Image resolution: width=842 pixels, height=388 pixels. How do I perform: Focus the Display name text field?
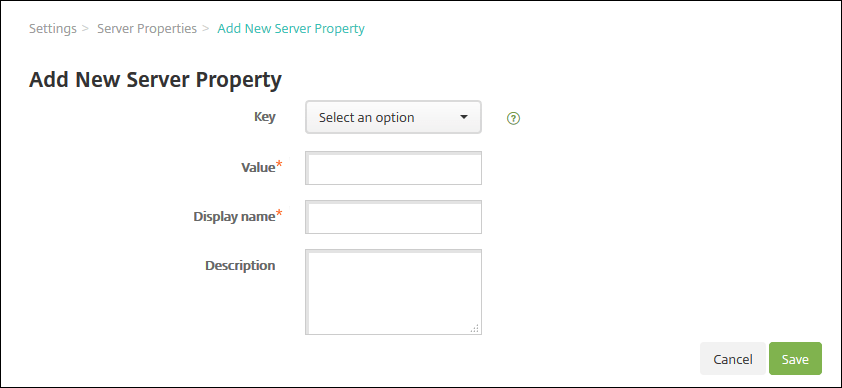393,217
